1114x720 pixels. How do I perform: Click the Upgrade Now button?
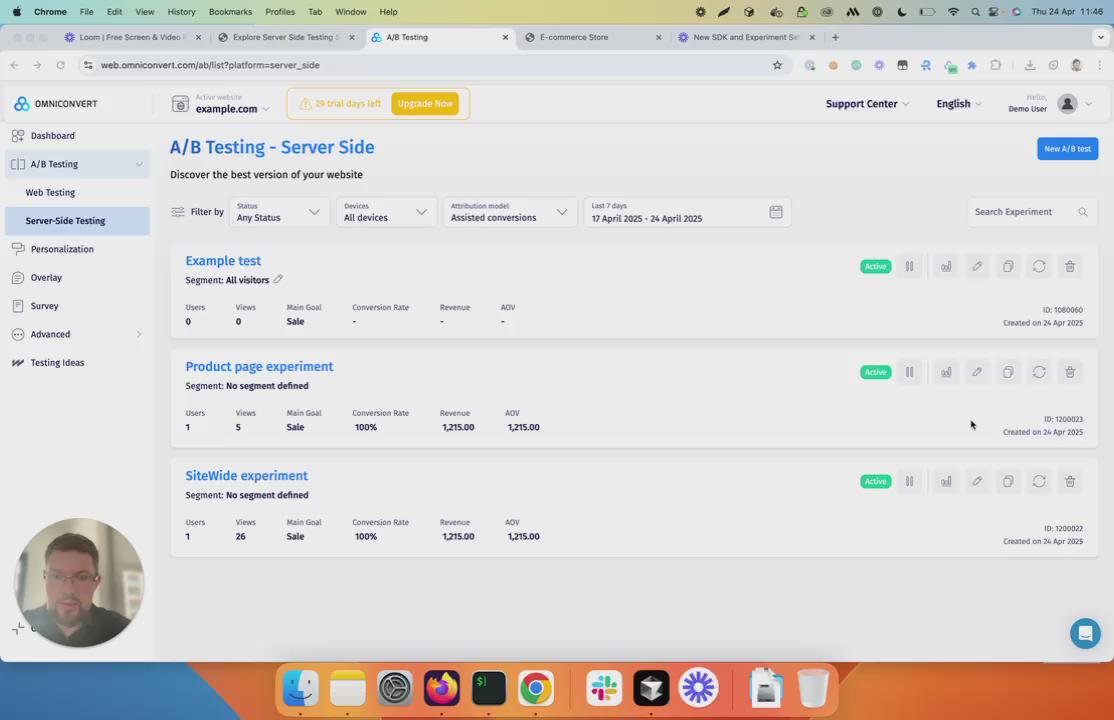(x=425, y=104)
